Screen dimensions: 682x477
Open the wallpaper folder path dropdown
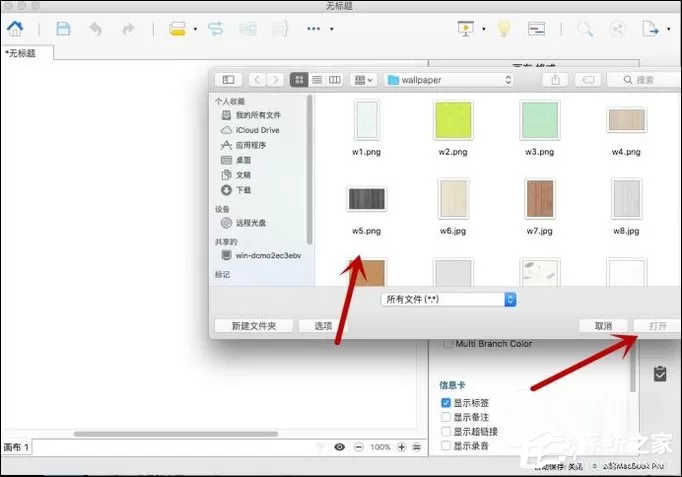click(449, 80)
